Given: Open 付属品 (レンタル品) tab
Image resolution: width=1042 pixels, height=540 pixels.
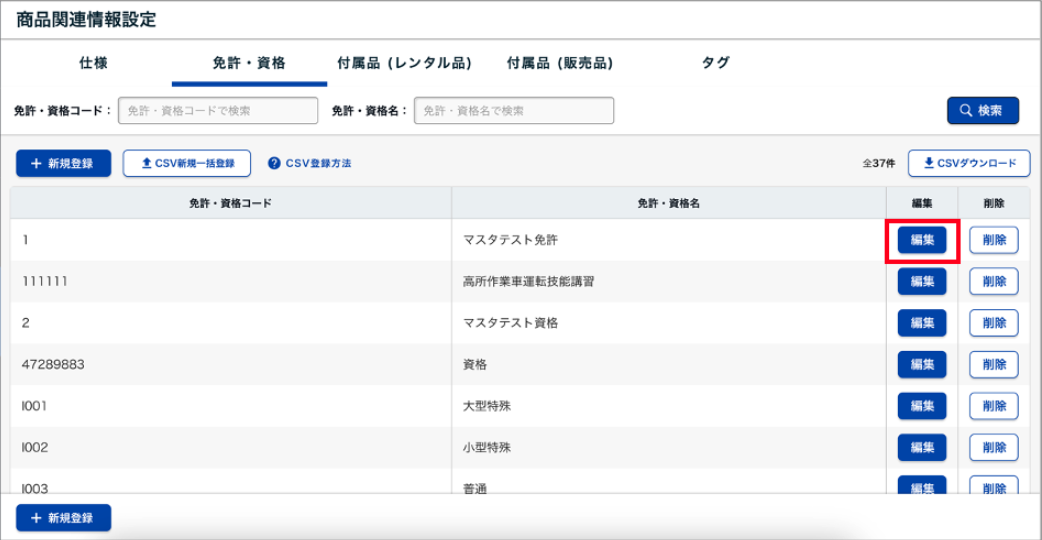Looking at the screenshot, I should coord(404,63).
